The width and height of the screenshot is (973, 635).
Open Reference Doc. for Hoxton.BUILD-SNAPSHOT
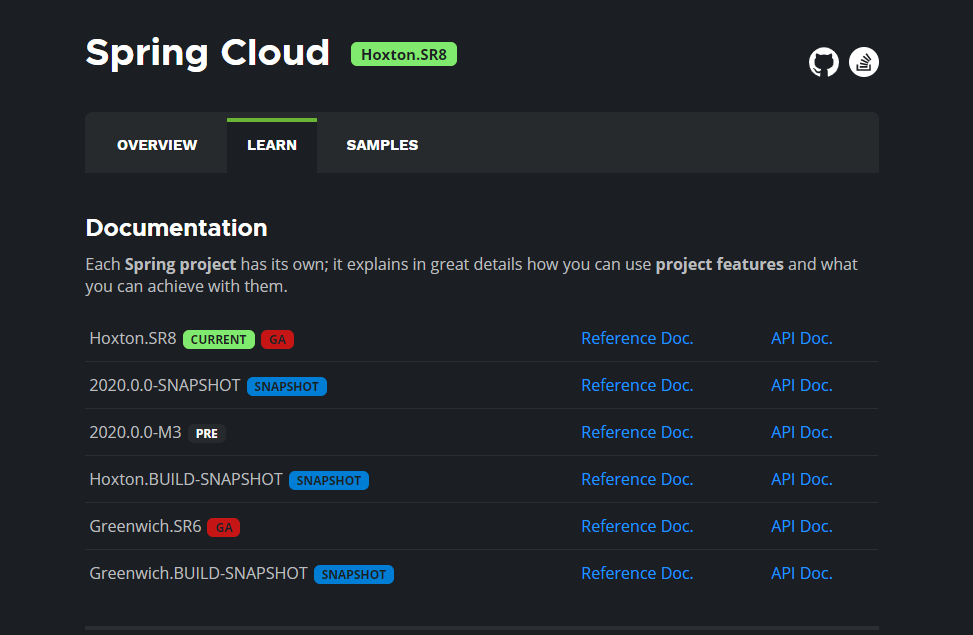(637, 479)
